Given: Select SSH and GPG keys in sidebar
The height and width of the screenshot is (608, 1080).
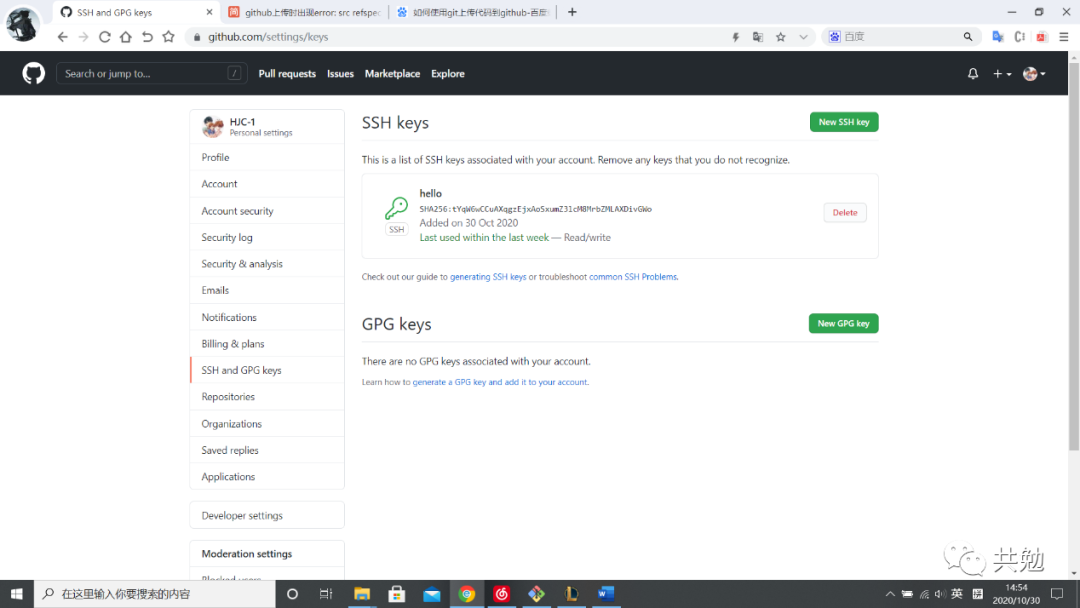Looking at the screenshot, I should click(x=267, y=370).
